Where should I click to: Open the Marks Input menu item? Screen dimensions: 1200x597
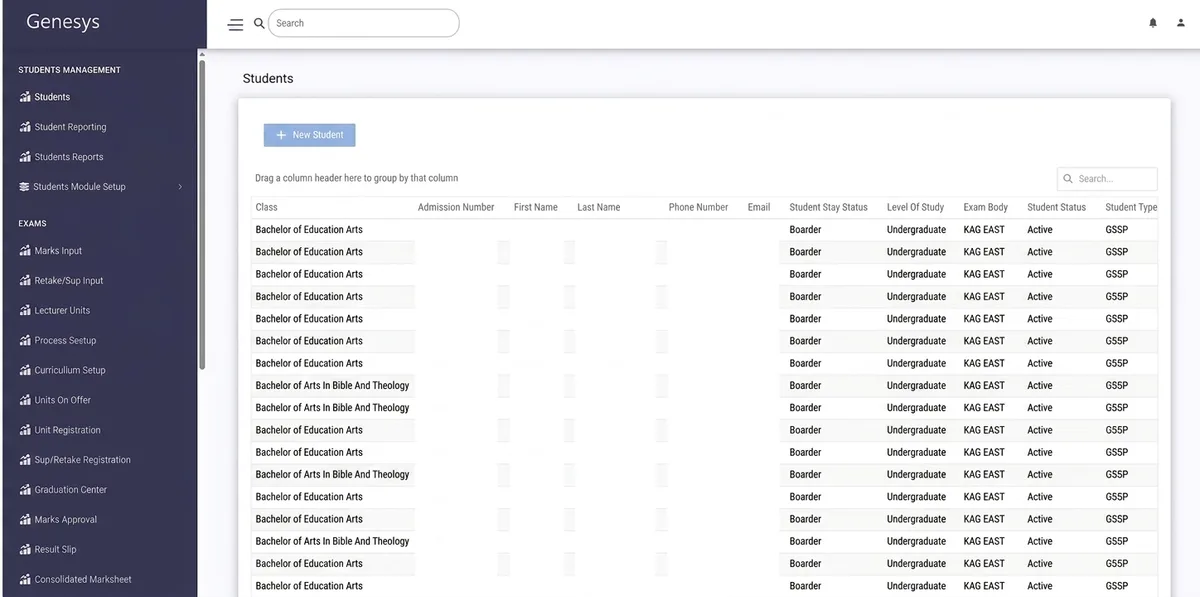(58, 251)
